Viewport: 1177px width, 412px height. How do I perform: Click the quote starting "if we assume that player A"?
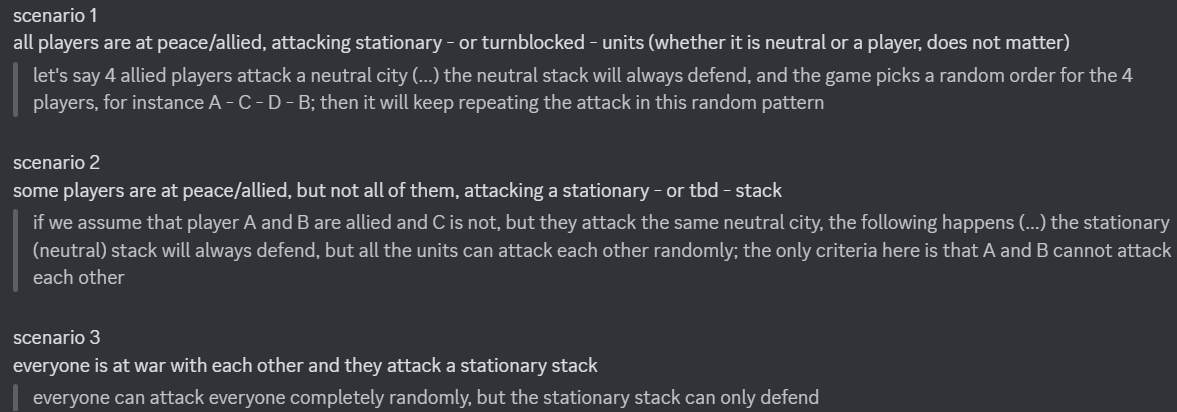point(601,251)
